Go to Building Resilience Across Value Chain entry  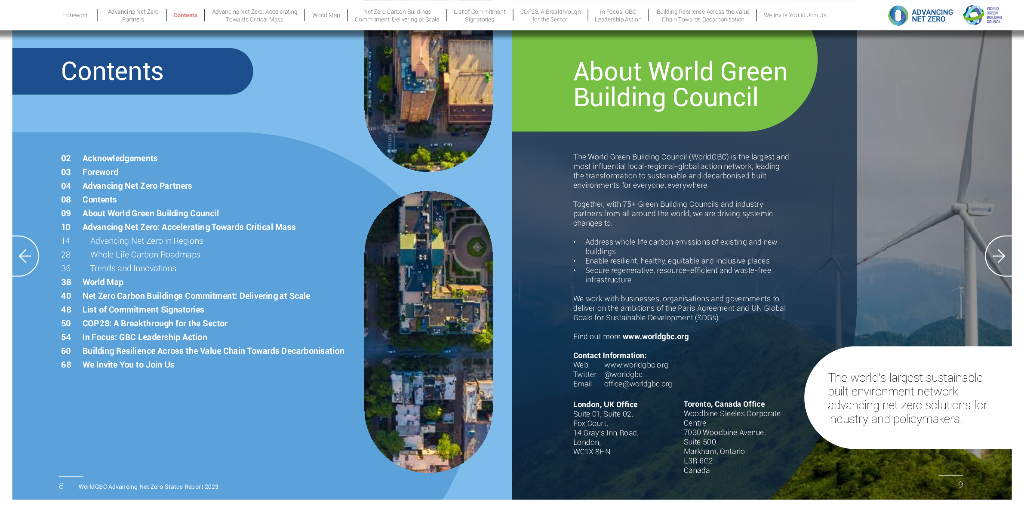(x=213, y=351)
